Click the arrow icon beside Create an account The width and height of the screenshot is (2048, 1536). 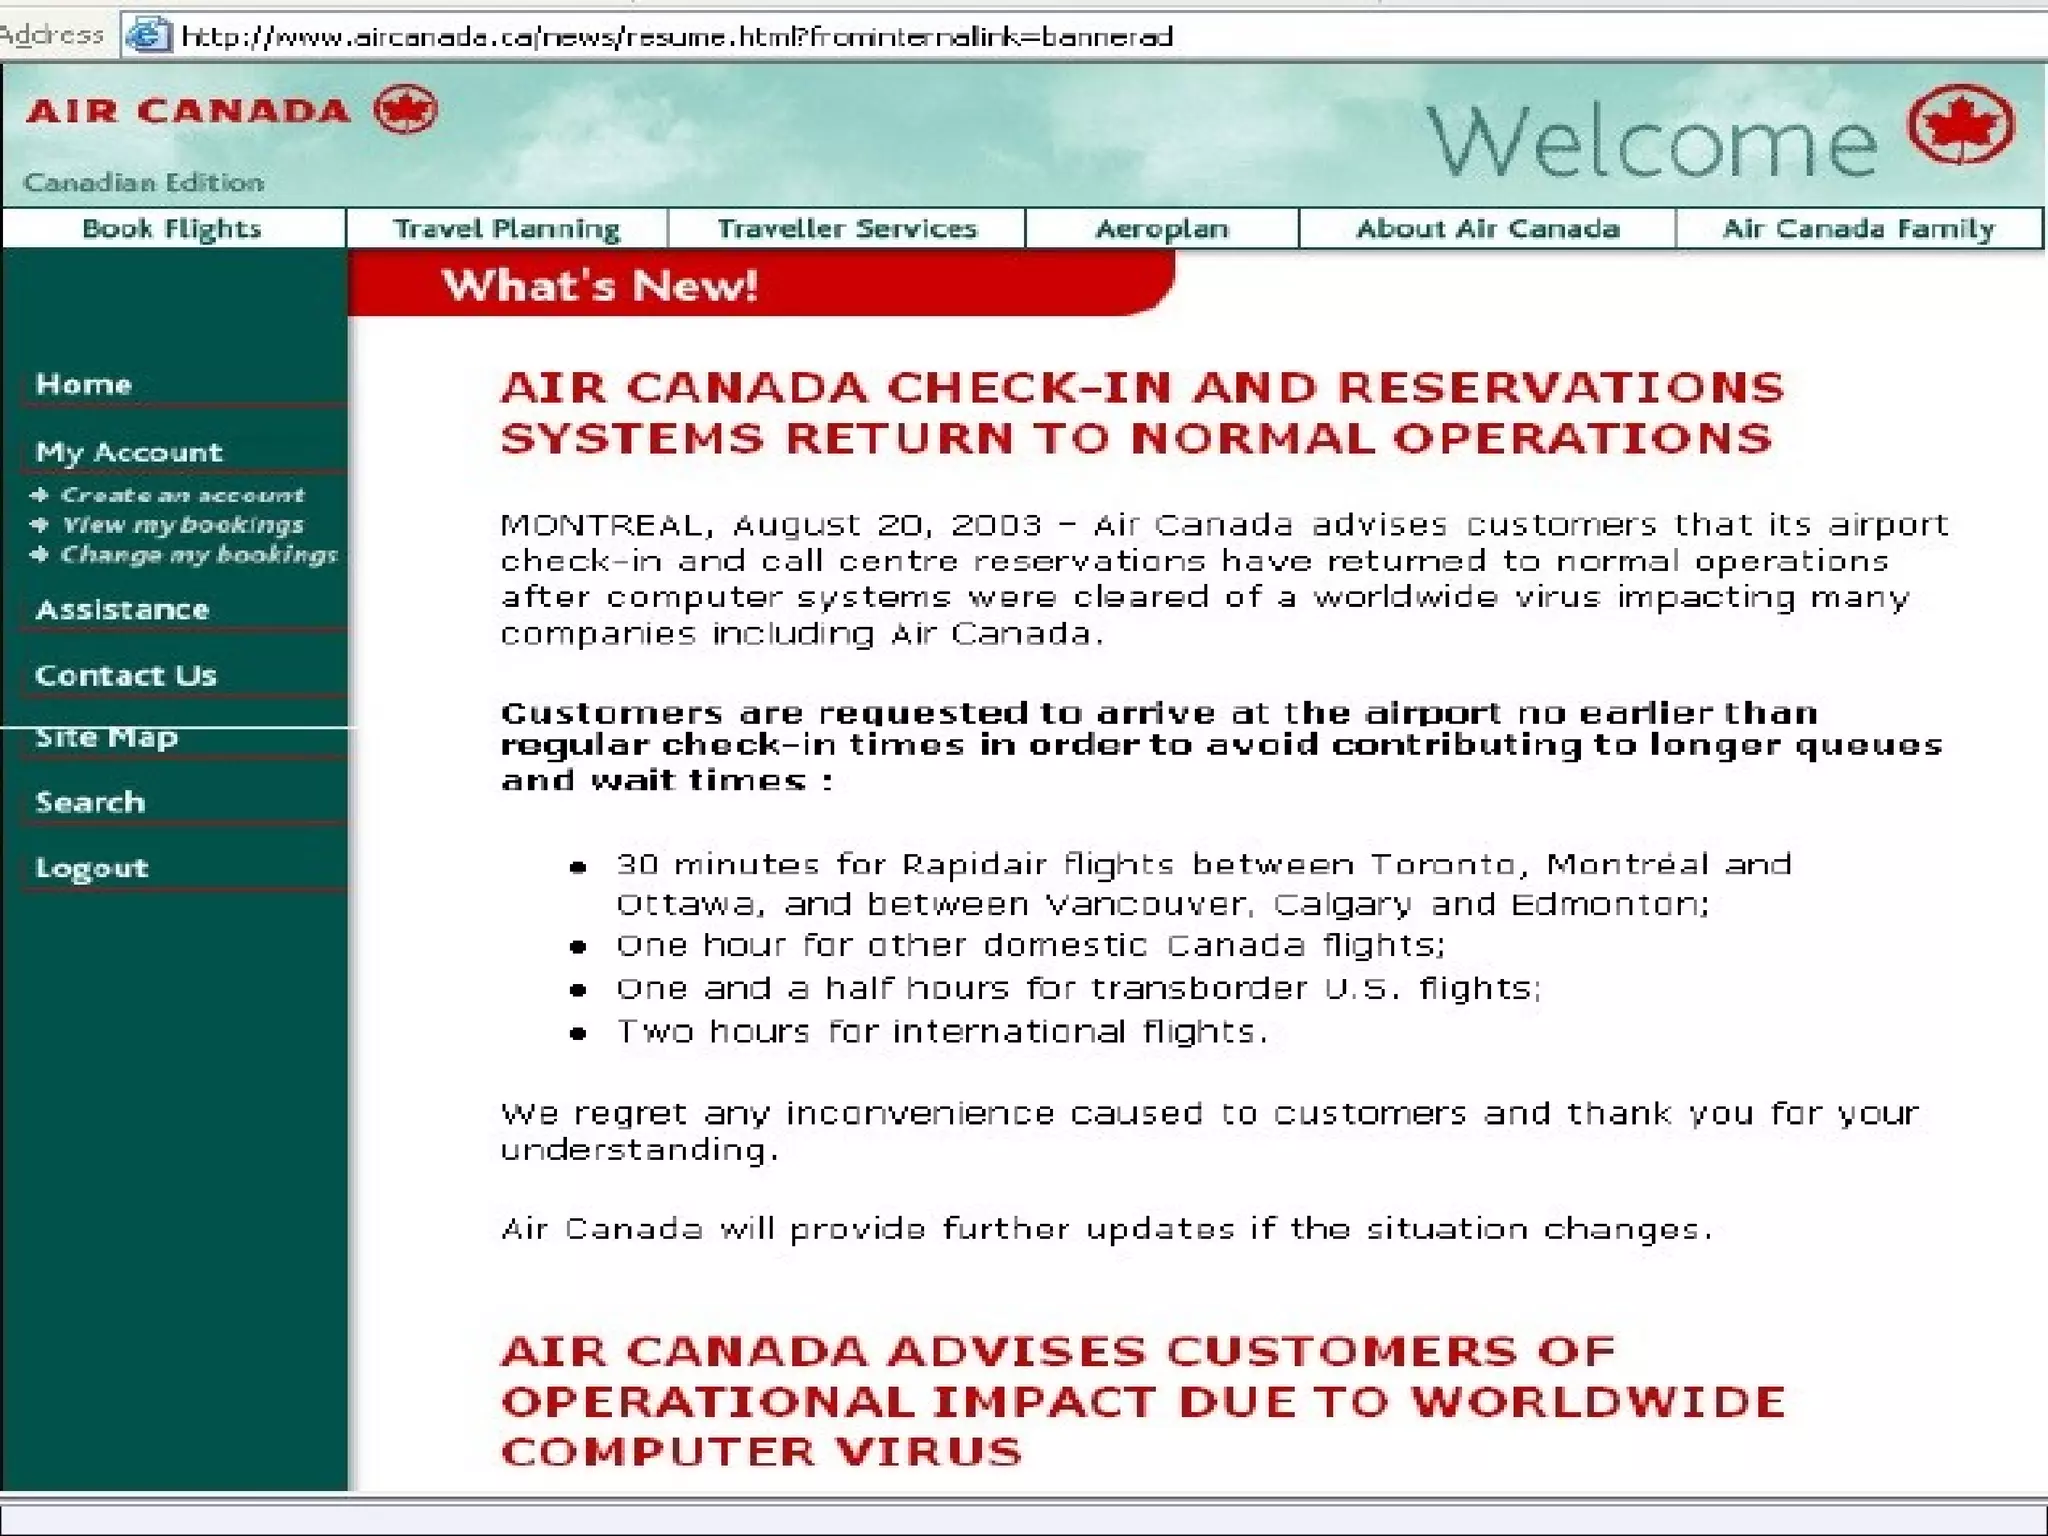[x=40, y=495]
